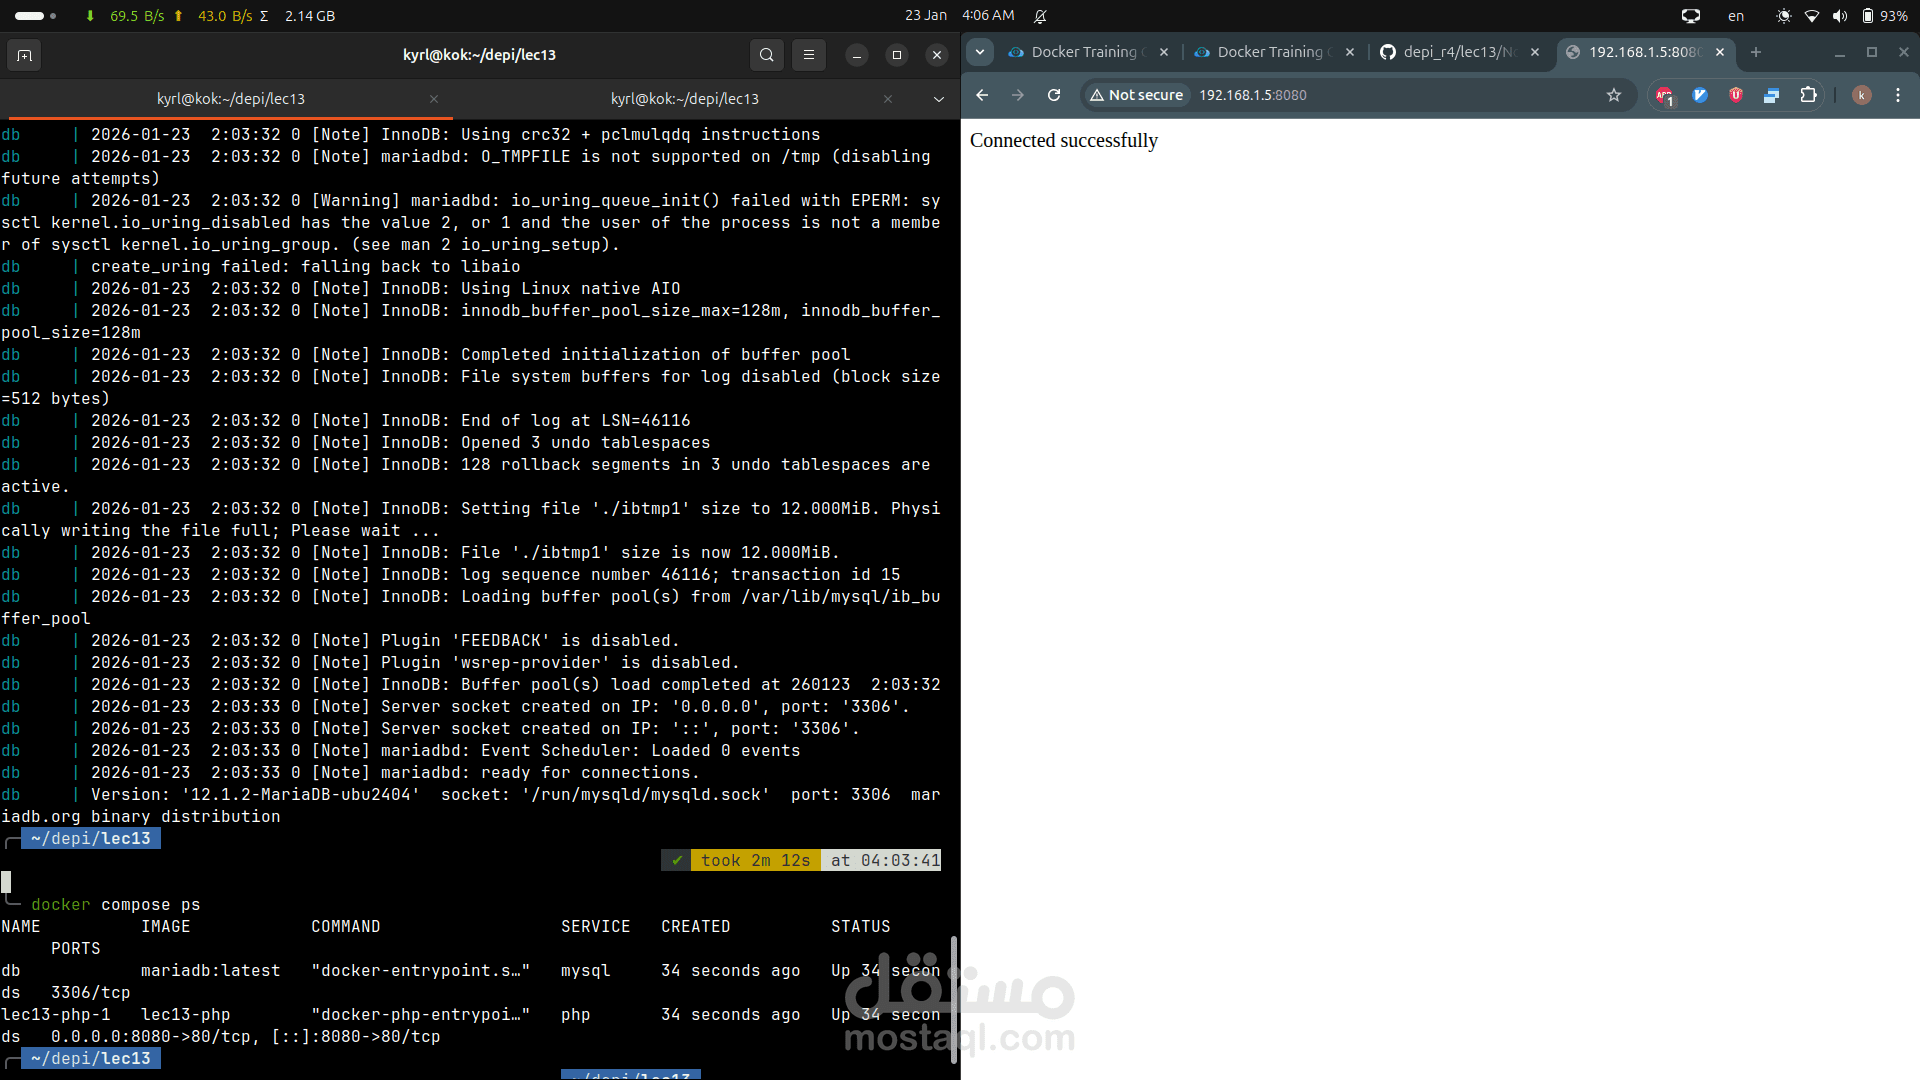Open the Extensions puzzle icon
Viewport: 1920px width, 1080px height.
(x=1808, y=95)
